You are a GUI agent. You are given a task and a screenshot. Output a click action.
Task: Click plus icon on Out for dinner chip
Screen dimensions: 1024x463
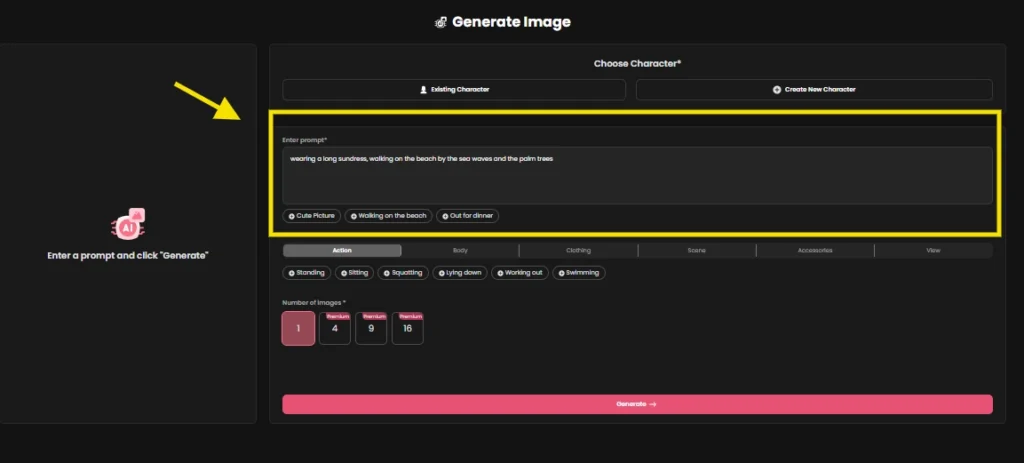coord(445,216)
